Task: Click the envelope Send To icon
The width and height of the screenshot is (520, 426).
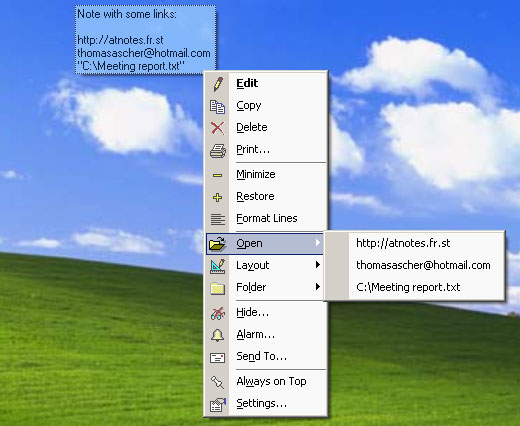Action: pos(218,358)
